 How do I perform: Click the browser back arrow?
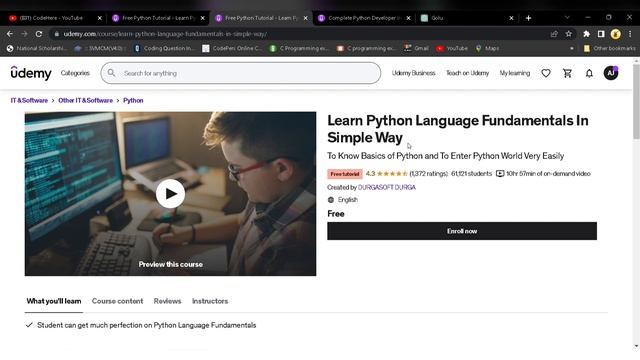(10, 34)
